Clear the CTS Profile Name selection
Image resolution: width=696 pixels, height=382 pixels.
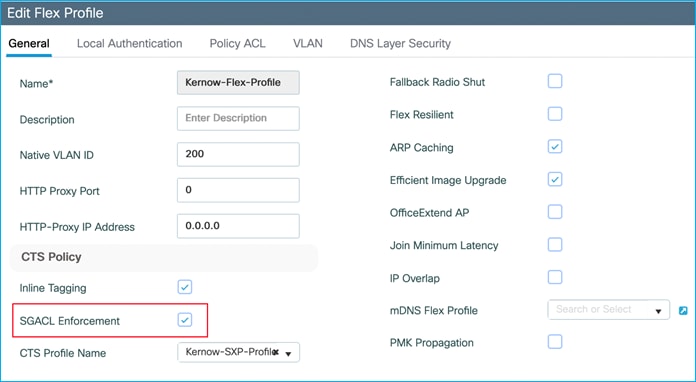276,353
